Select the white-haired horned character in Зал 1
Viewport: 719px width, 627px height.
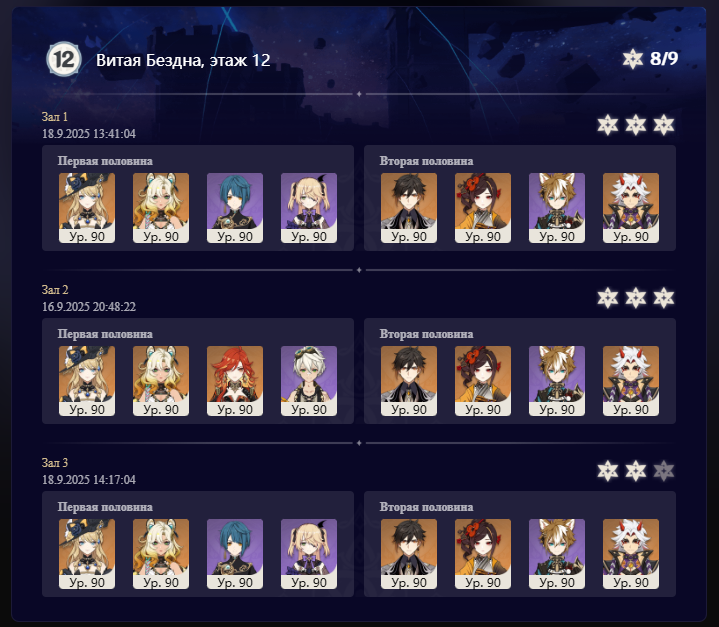pos(631,208)
